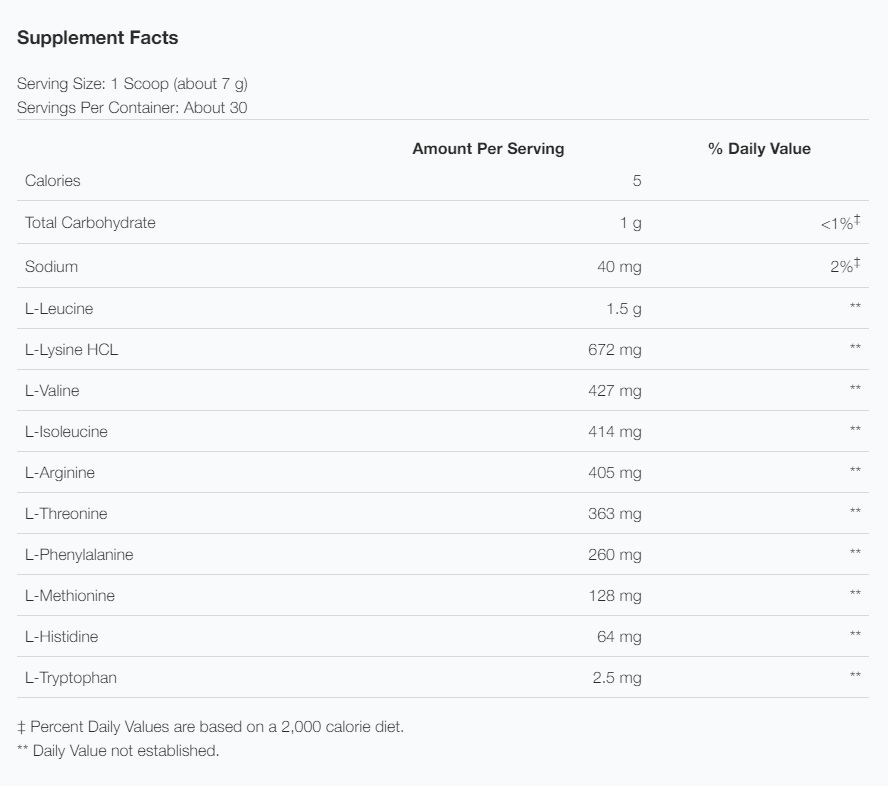Image resolution: width=888 pixels, height=787 pixels.
Task: Click the L-Methionine 128 mg amount
Action: (614, 596)
